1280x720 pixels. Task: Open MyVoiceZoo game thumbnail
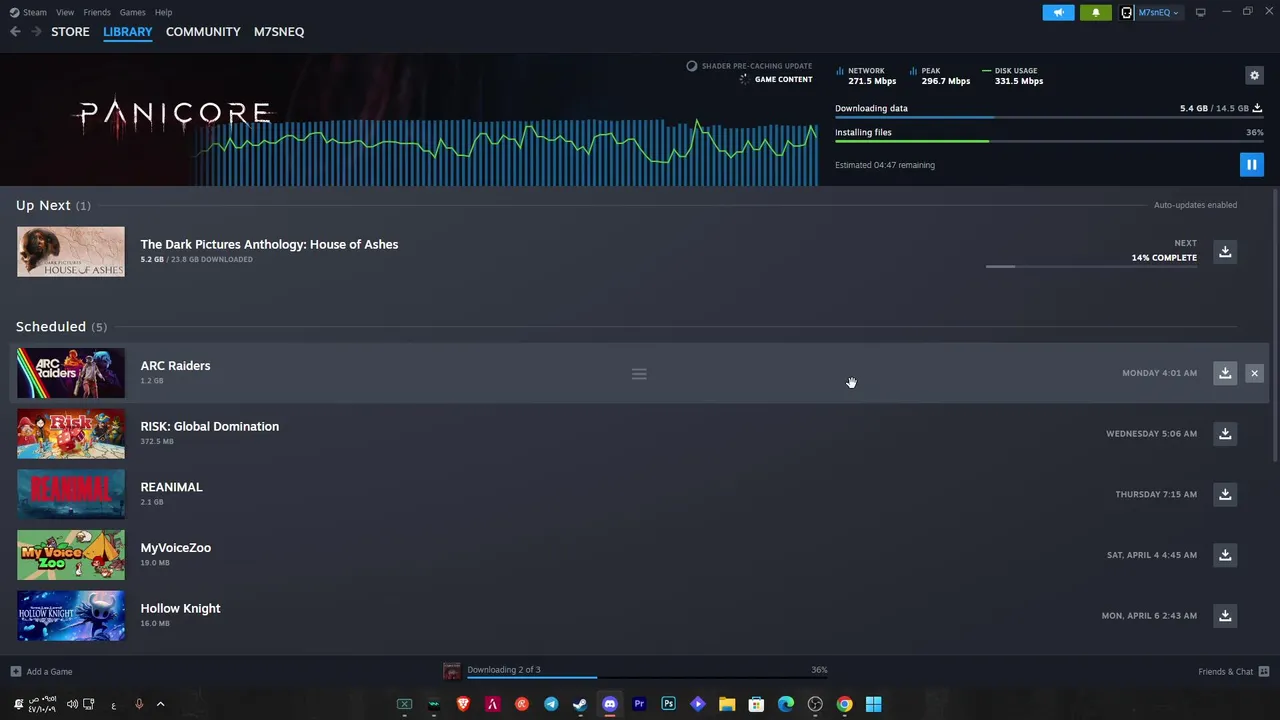click(x=71, y=555)
